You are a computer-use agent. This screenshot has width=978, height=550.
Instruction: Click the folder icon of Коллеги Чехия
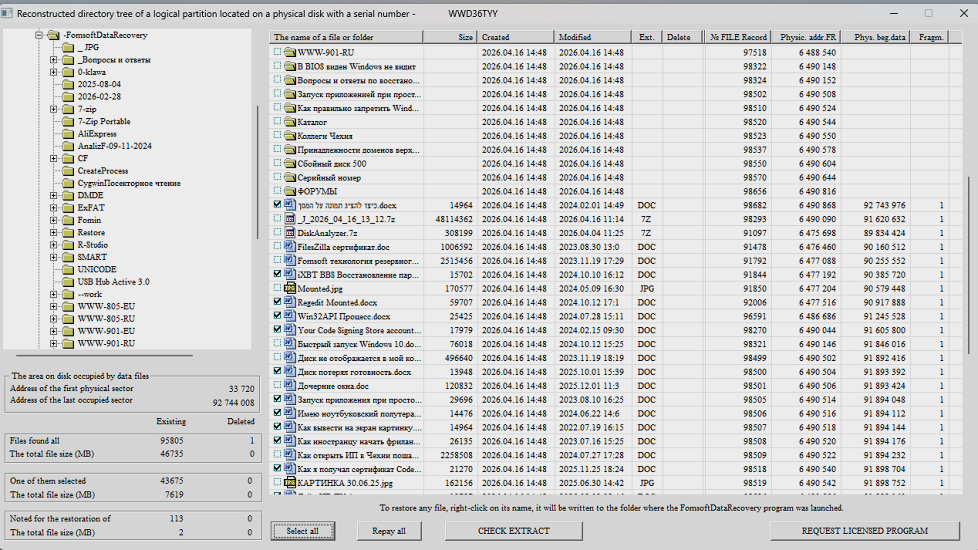pyautogui.click(x=290, y=135)
